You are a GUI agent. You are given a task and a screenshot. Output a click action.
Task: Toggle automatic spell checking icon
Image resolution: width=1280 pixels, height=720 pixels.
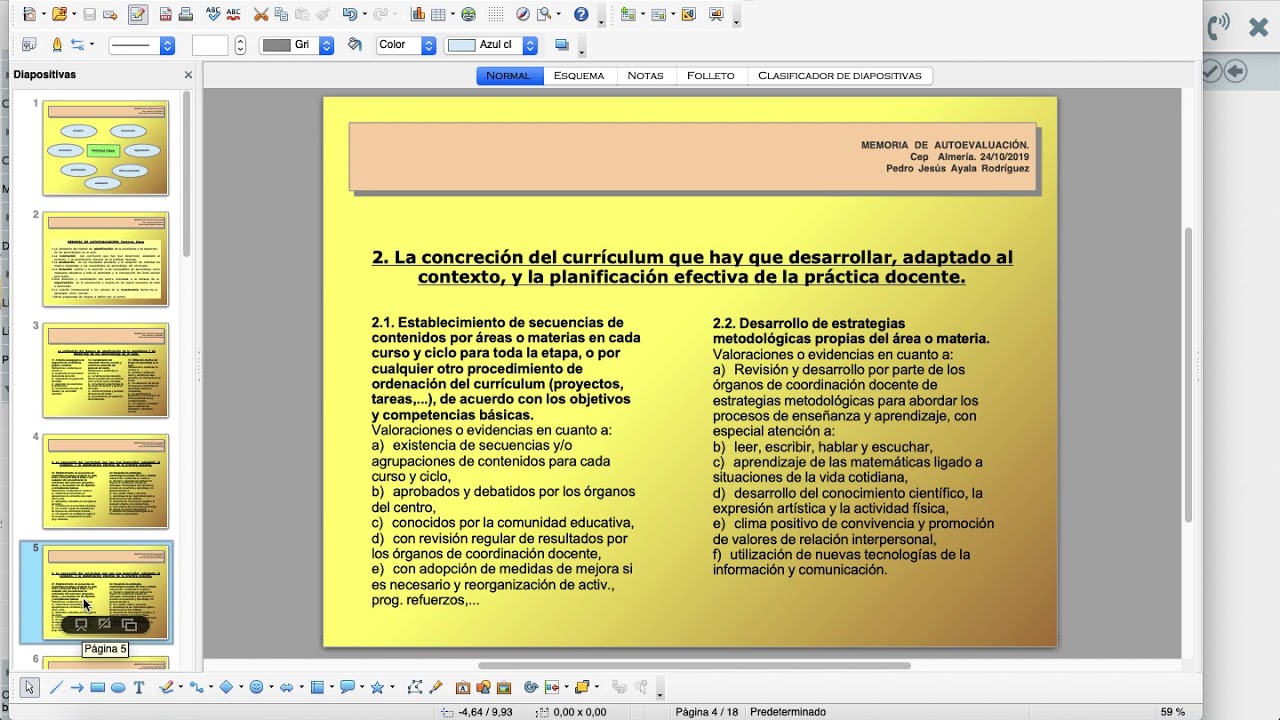click(x=233, y=14)
